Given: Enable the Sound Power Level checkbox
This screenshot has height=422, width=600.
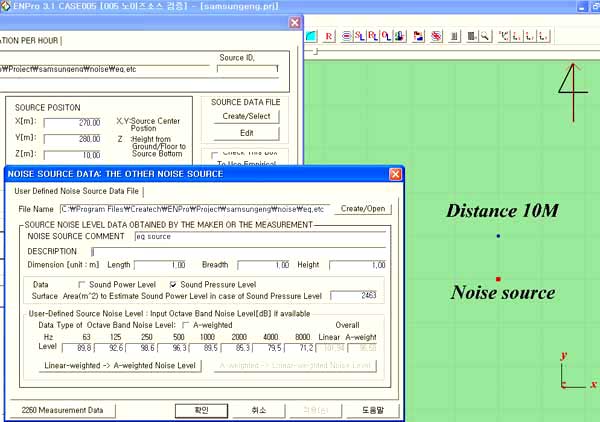Looking at the screenshot, I should 81,284.
